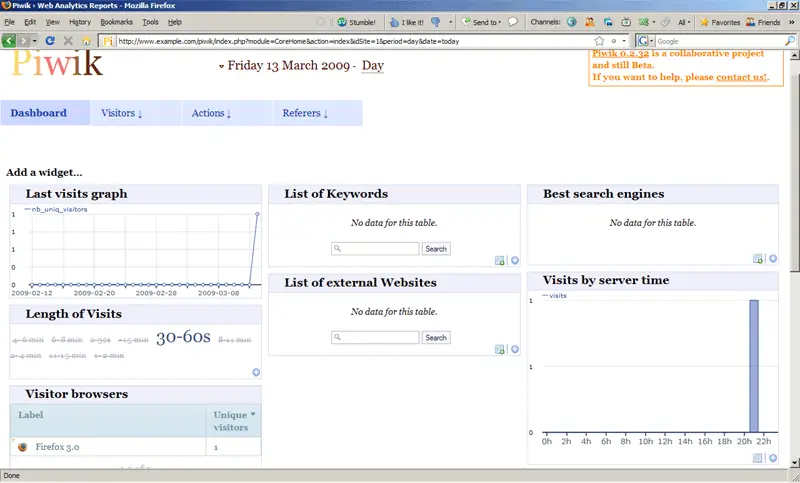Viewport: 800px width, 483px height.
Task: Click the Piwik site favicon in address bar
Action: pos(108,41)
